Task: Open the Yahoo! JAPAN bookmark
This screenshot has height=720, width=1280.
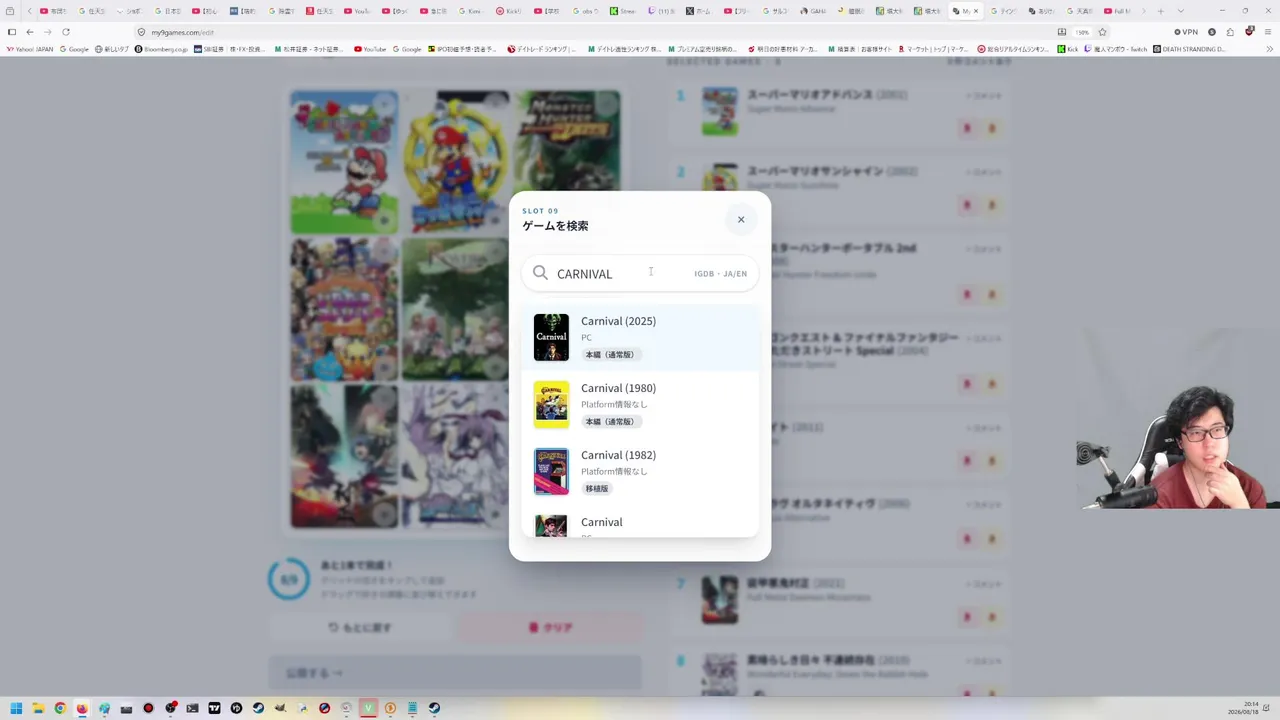Action: pos(30,49)
